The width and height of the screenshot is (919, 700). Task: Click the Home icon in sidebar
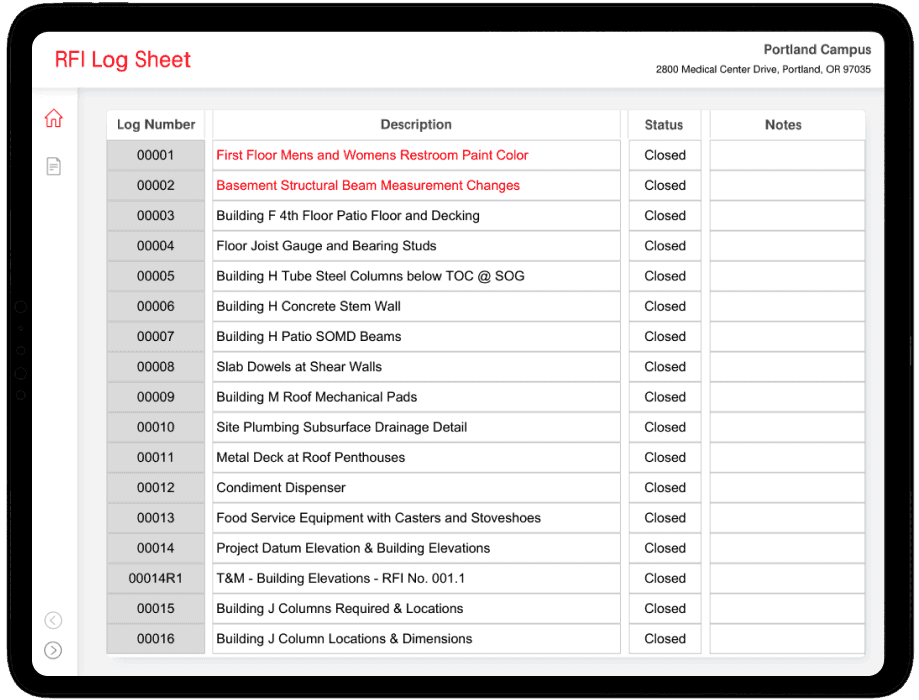[x=54, y=119]
